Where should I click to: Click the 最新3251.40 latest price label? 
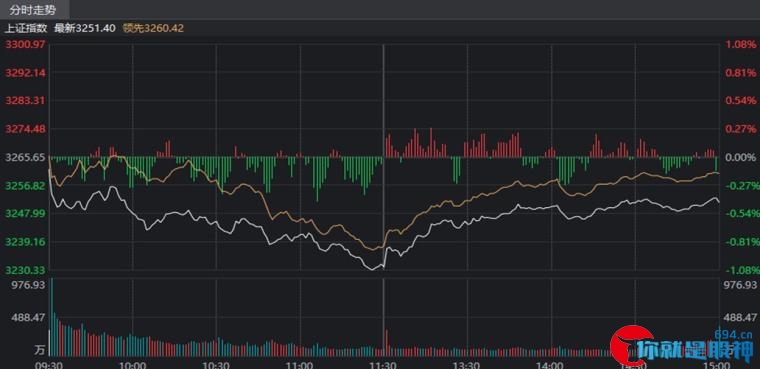(85, 28)
